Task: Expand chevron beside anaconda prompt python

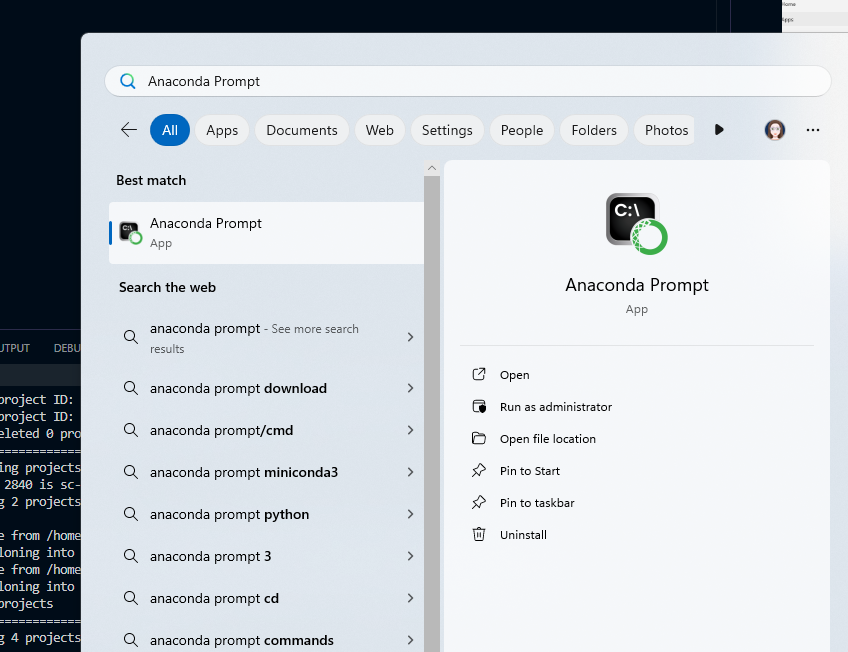Action: point(410,514)
